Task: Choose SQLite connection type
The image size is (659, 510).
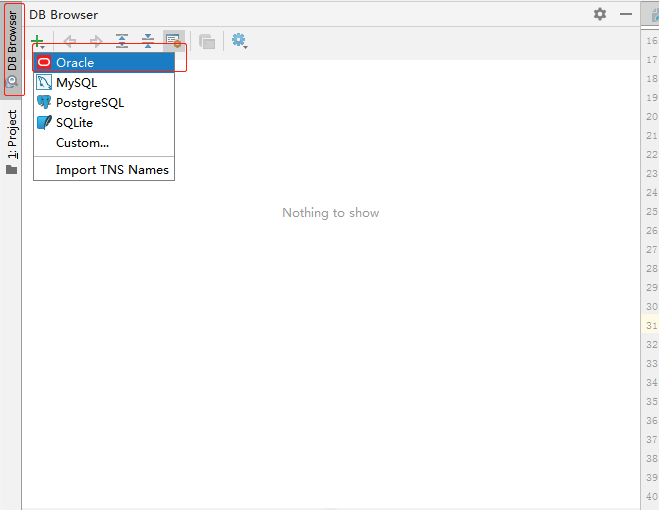Action: point(104,123)
